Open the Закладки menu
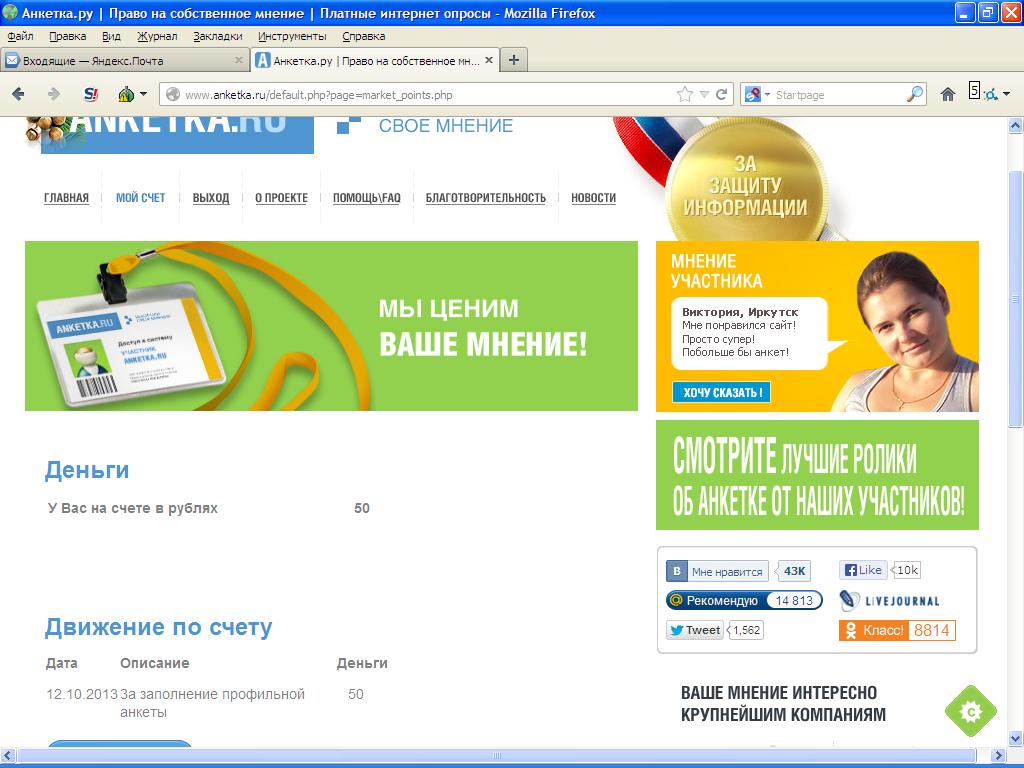Image resolution: width=1024 pixels, height=768 pixels. click(x=217, y=37)
